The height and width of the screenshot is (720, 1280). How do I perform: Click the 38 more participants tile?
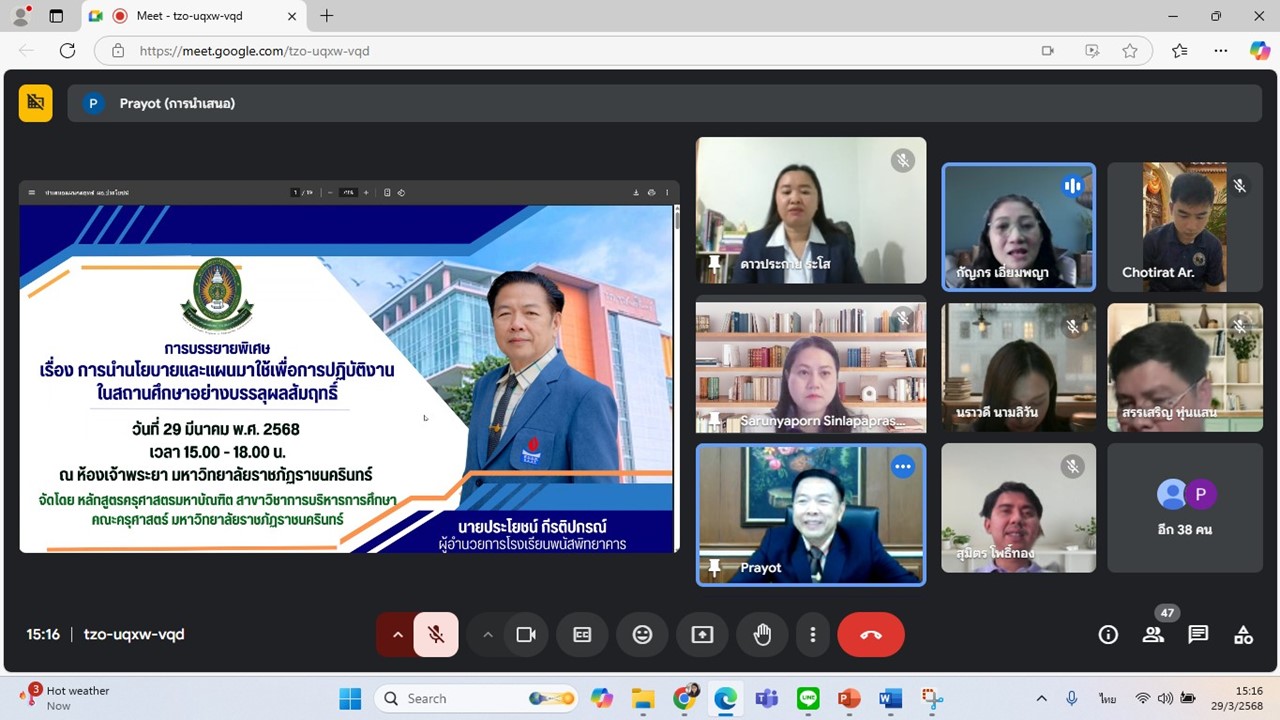click(1185, 508)
